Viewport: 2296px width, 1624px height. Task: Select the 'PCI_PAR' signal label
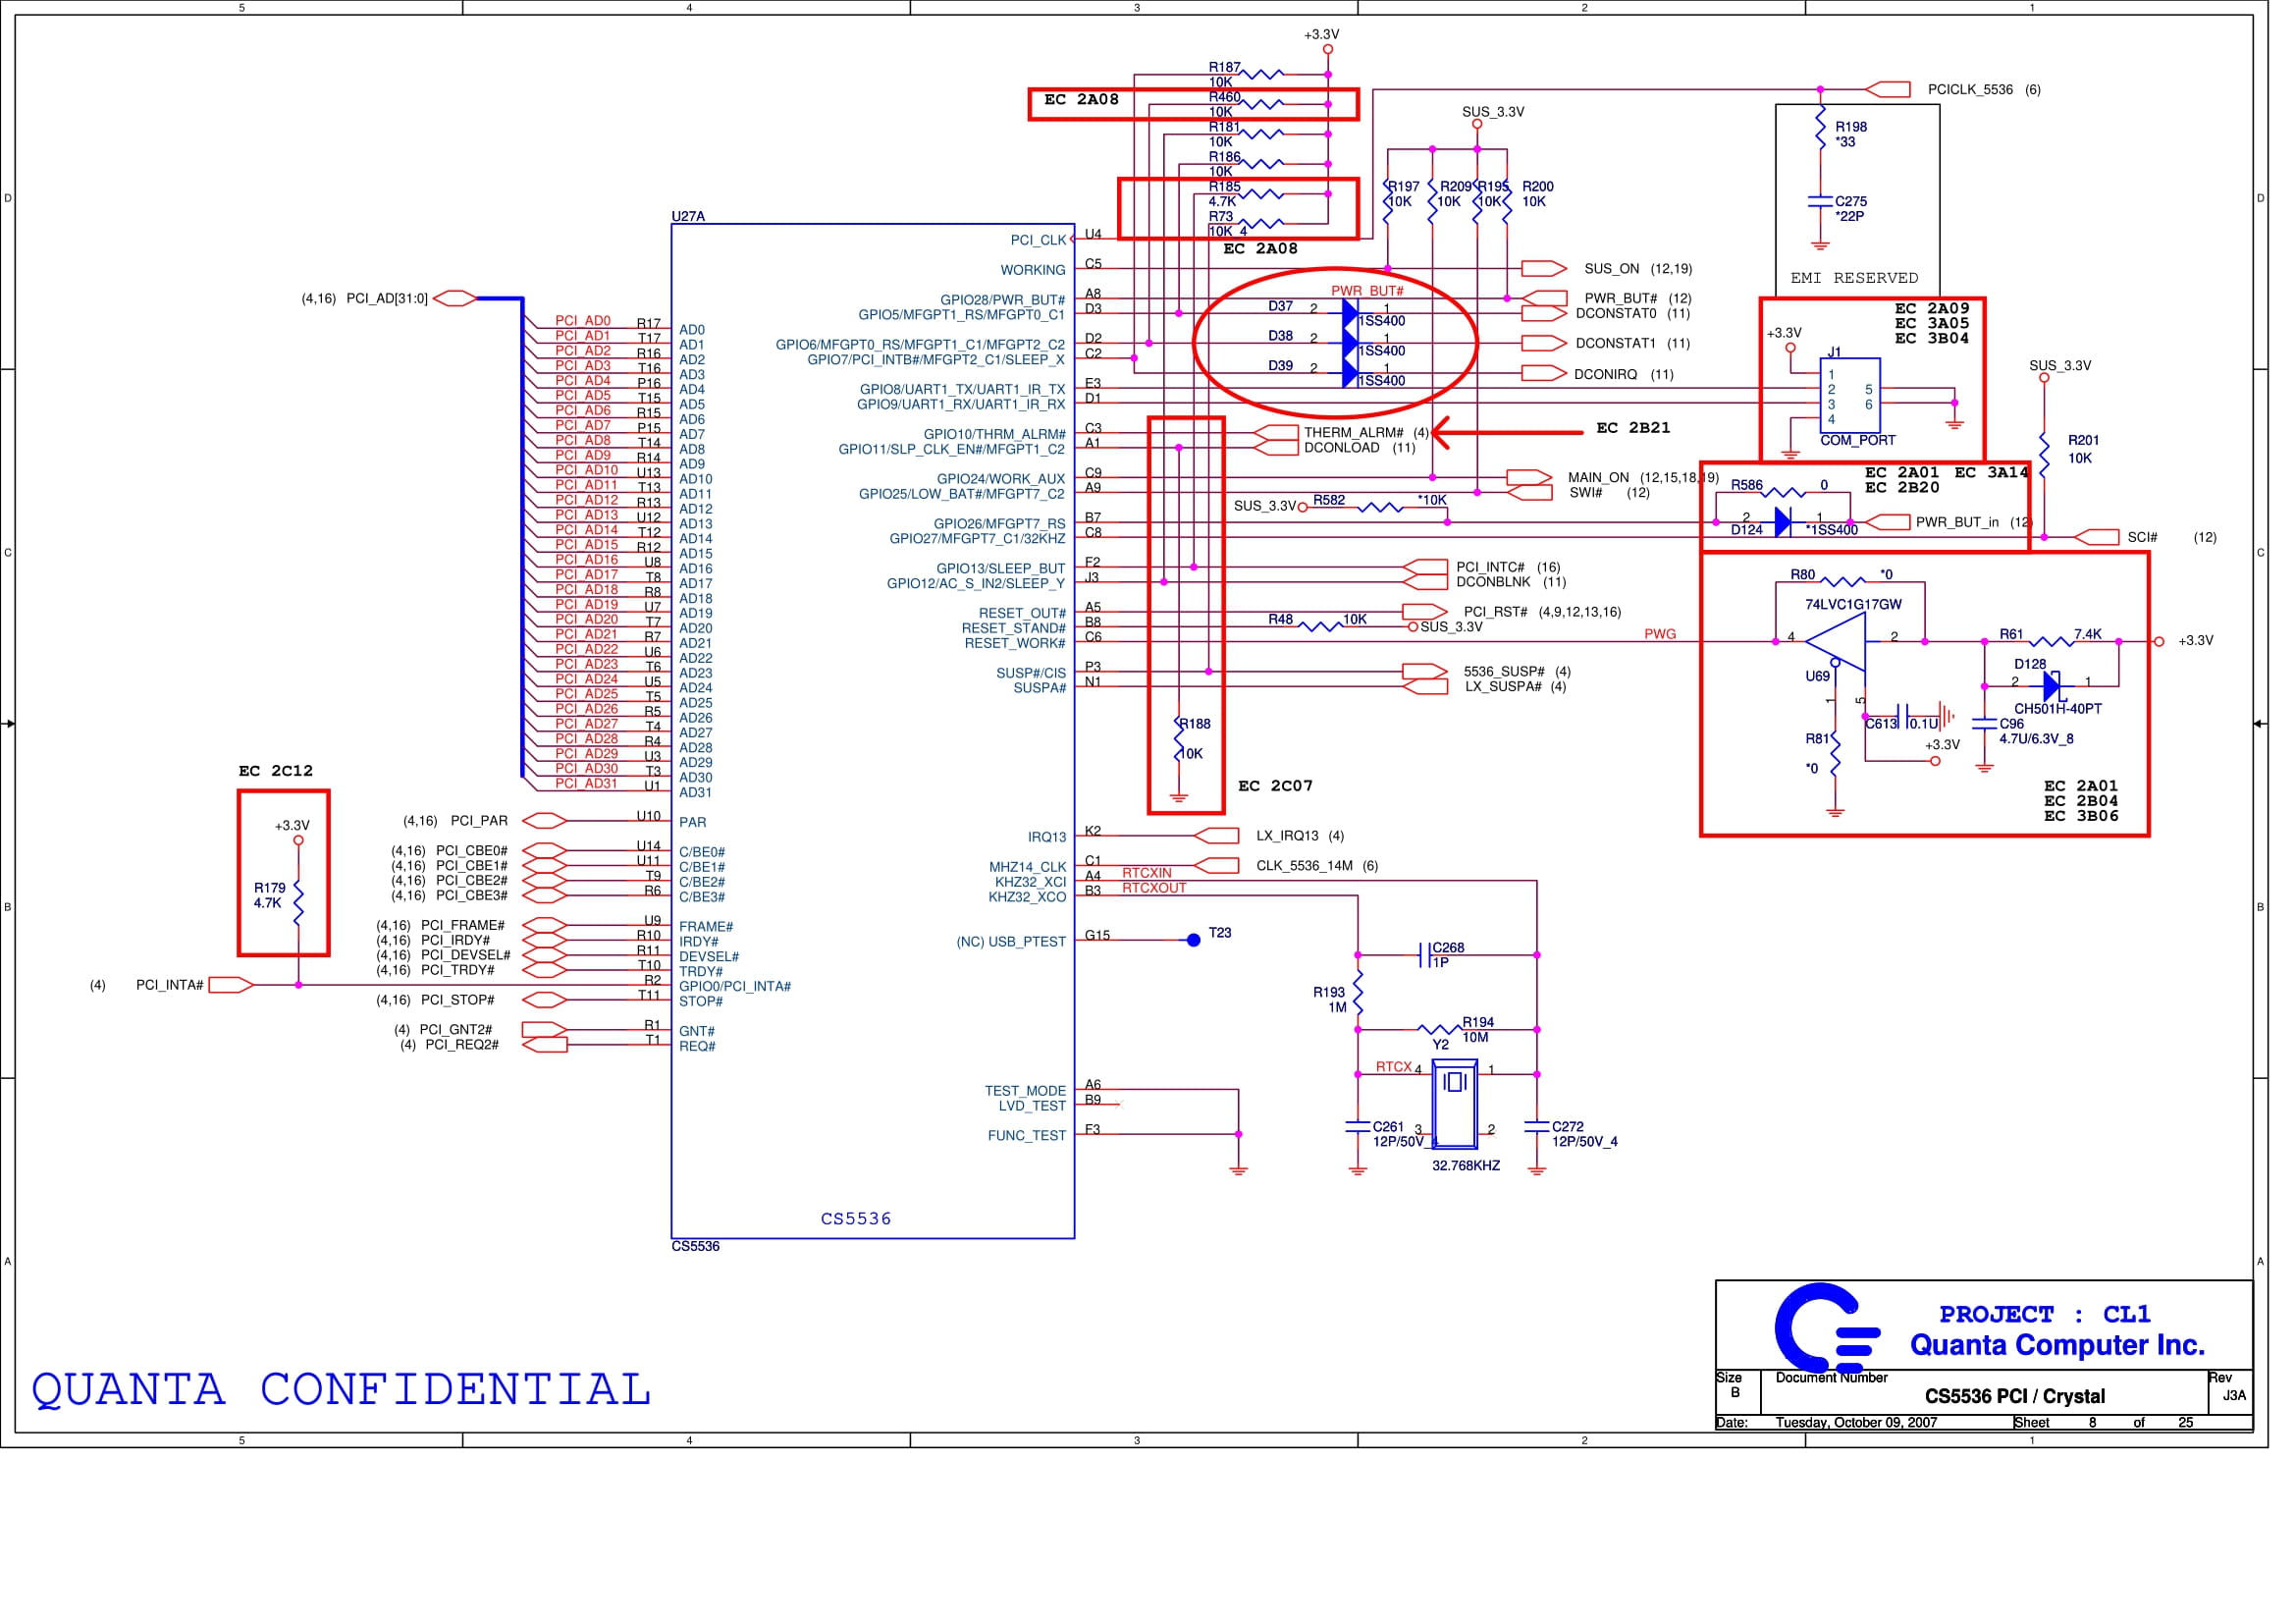pyautogui.click(x=479, y=821)
